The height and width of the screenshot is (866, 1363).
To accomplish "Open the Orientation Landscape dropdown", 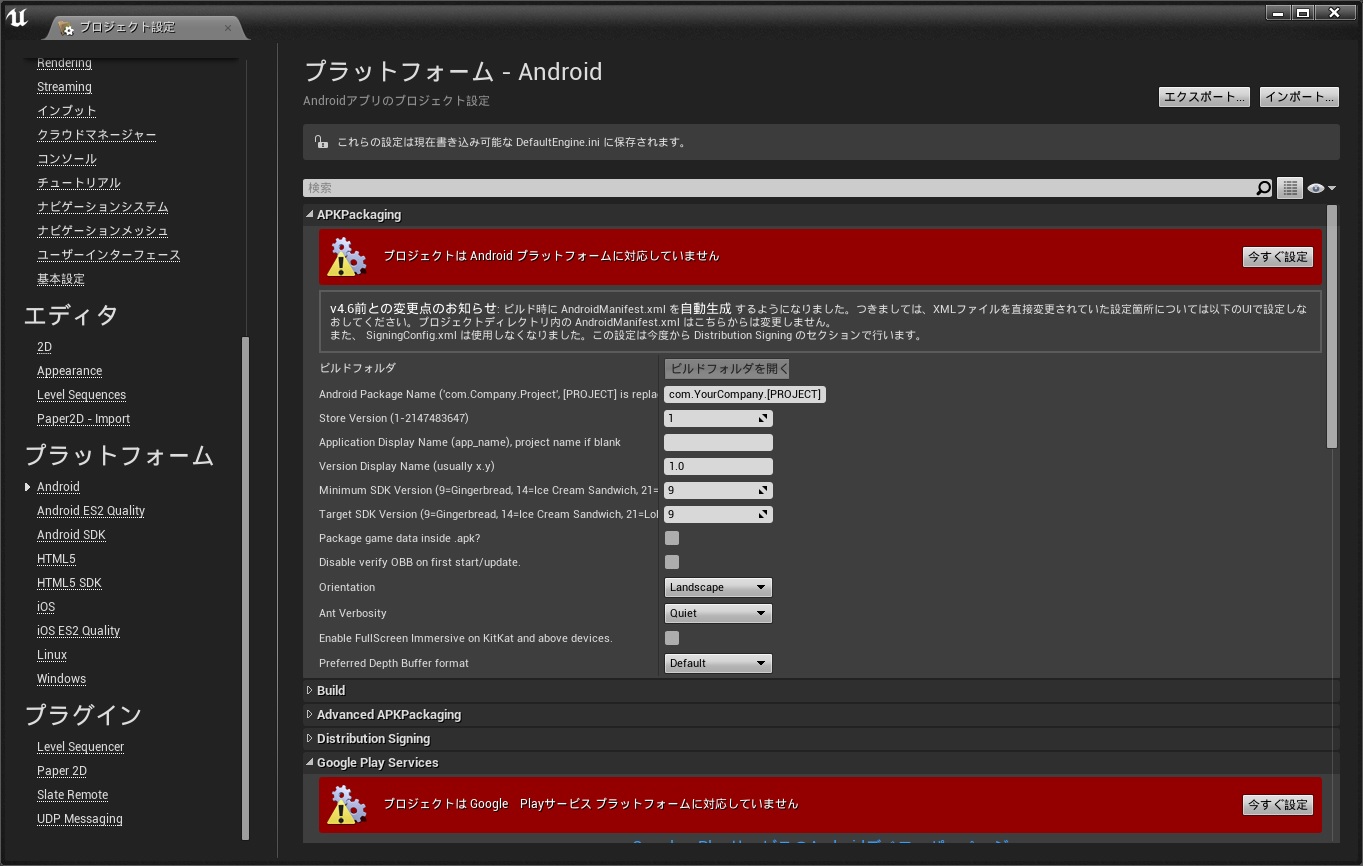I will [x=718, y=587].
